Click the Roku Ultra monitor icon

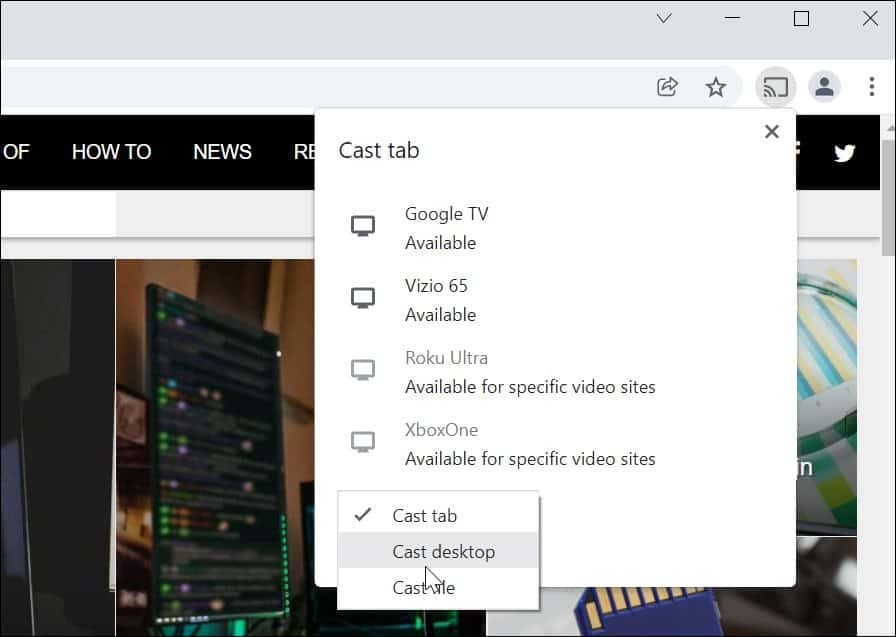pyautogui.click(x=363, y=370)
